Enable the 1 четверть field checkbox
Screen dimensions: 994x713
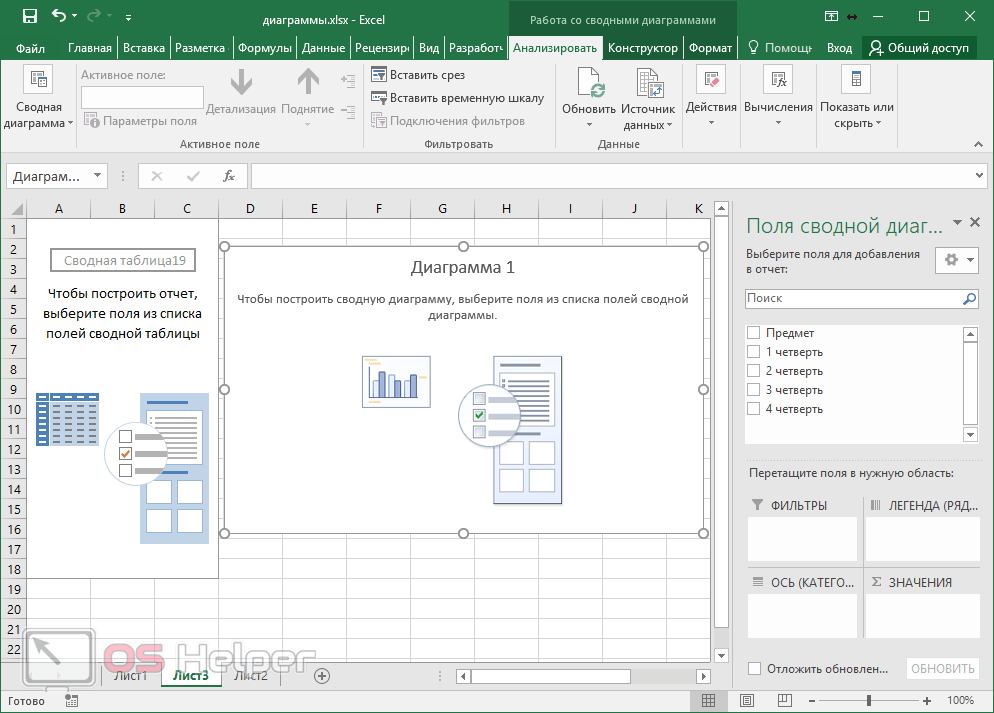pyautogui.click(x=754, y=352)
